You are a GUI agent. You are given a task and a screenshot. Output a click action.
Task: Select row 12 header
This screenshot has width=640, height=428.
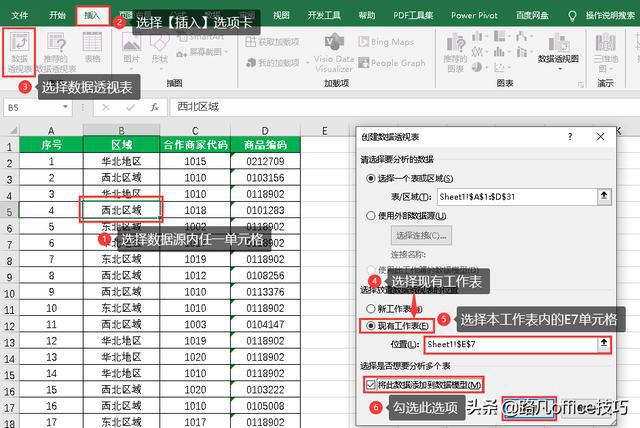click(x=9, y=326)
